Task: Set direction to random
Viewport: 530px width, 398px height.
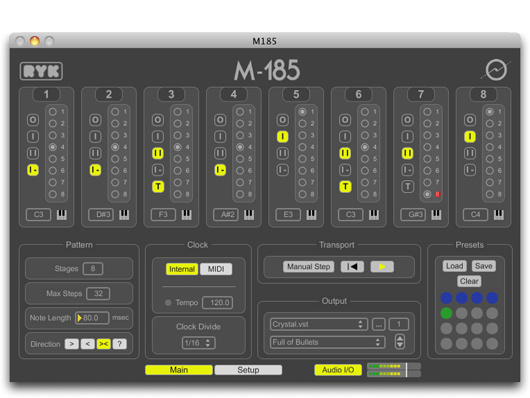Action: coord(119,344)
